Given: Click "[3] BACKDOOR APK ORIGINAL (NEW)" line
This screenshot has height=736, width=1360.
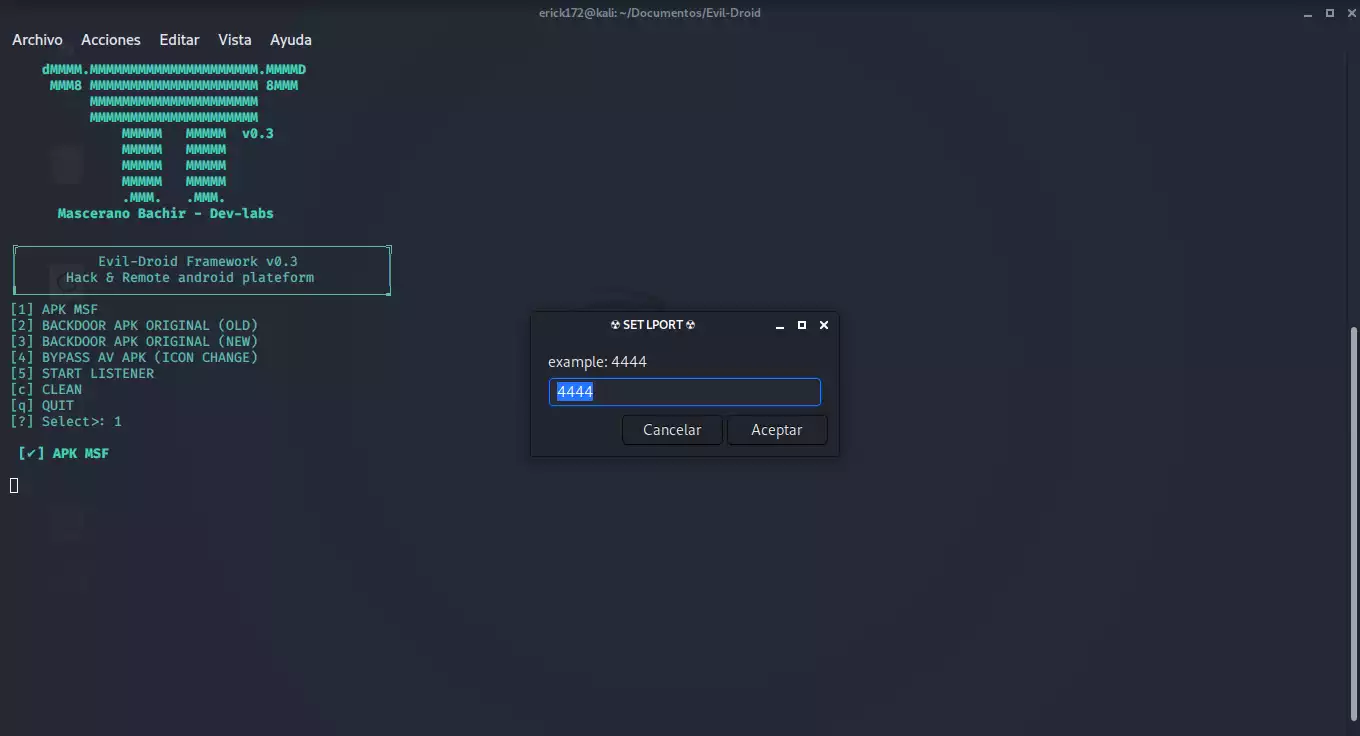Looking at the screenshot, I should click(x=134, y=341).
